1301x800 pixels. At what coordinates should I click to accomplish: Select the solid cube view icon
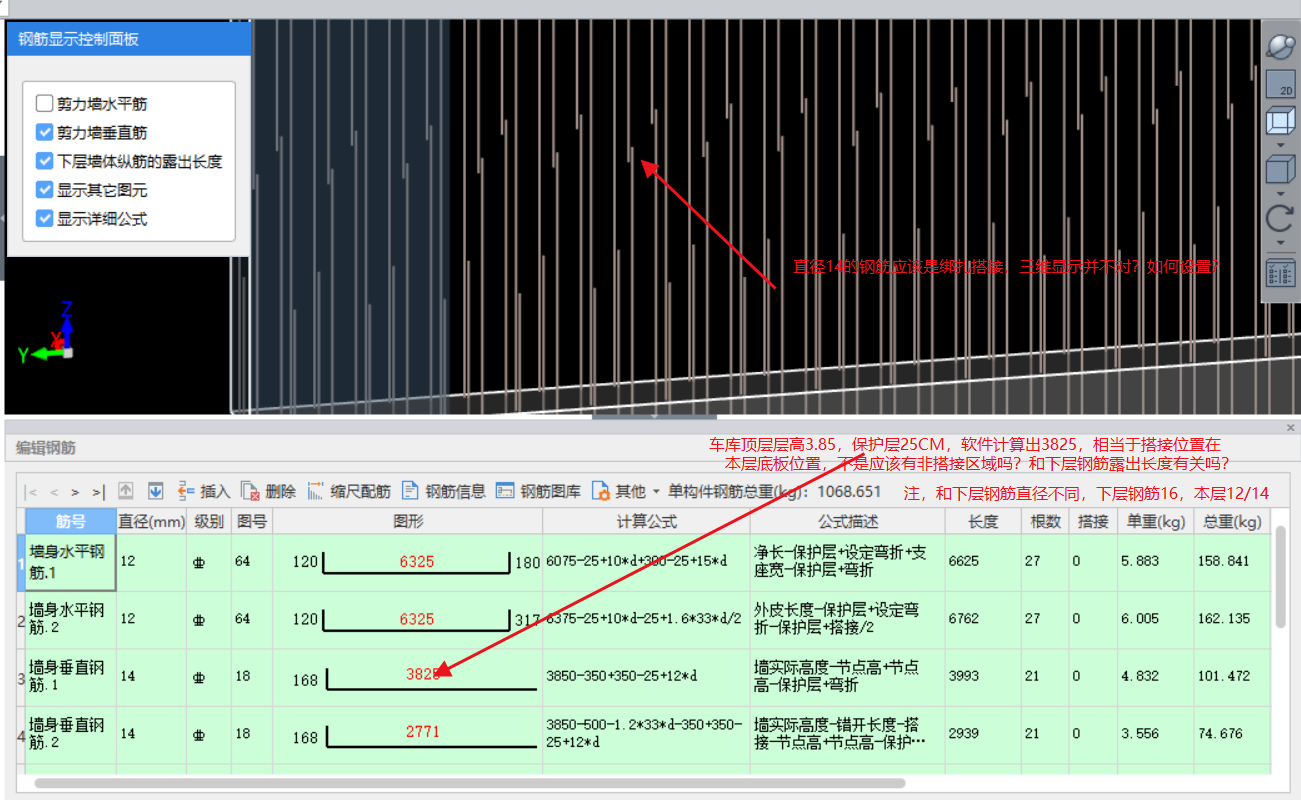pyautogui.click(x=1280, y=170)
